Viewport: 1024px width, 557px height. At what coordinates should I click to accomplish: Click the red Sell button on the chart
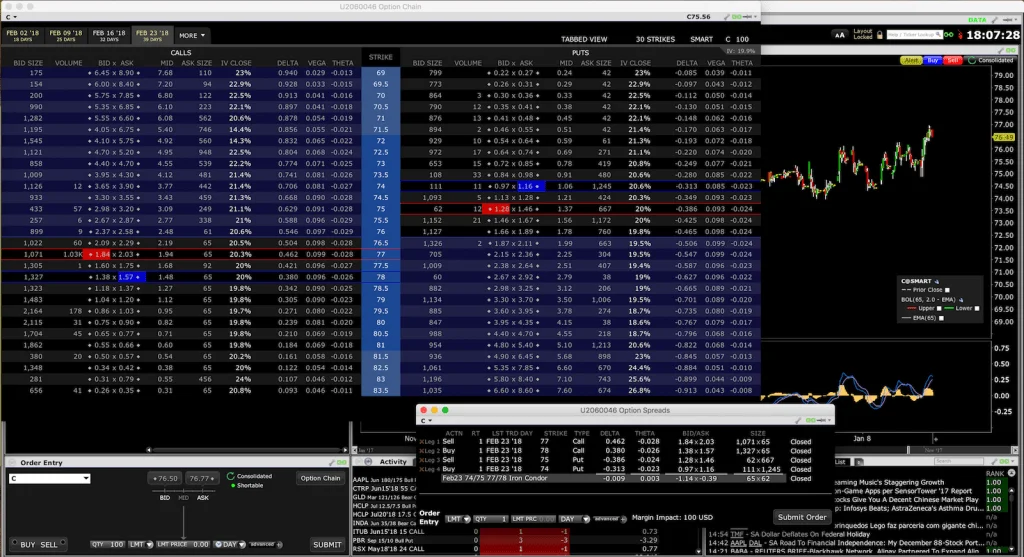click(953, 61)
